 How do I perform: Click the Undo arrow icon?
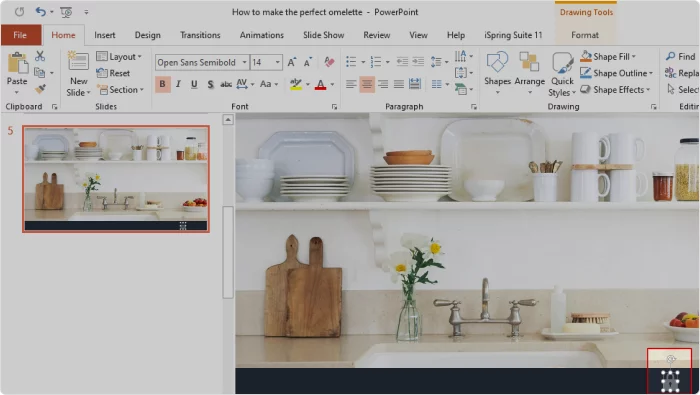[x=40, y=12]
